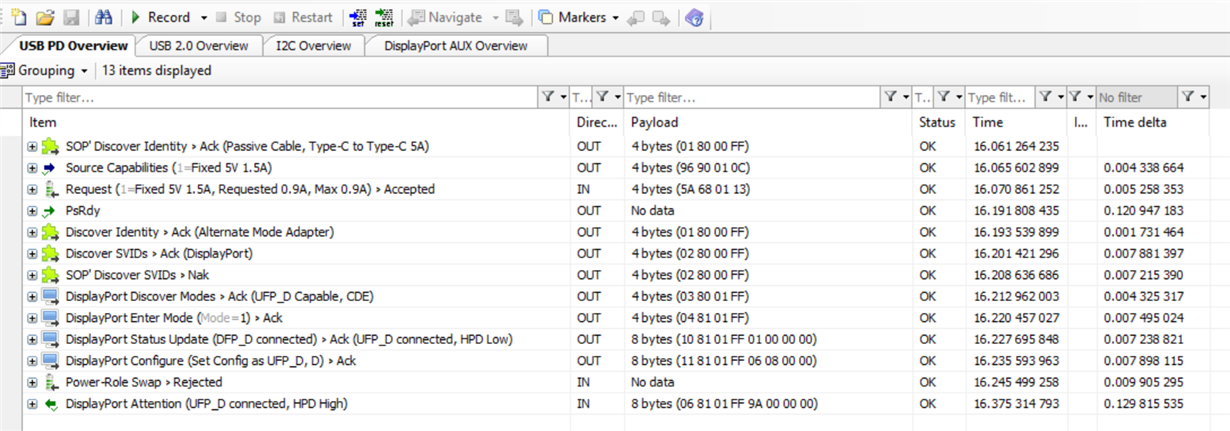
Task: Click the Time delta column header
Action: tap(1134, 122)
